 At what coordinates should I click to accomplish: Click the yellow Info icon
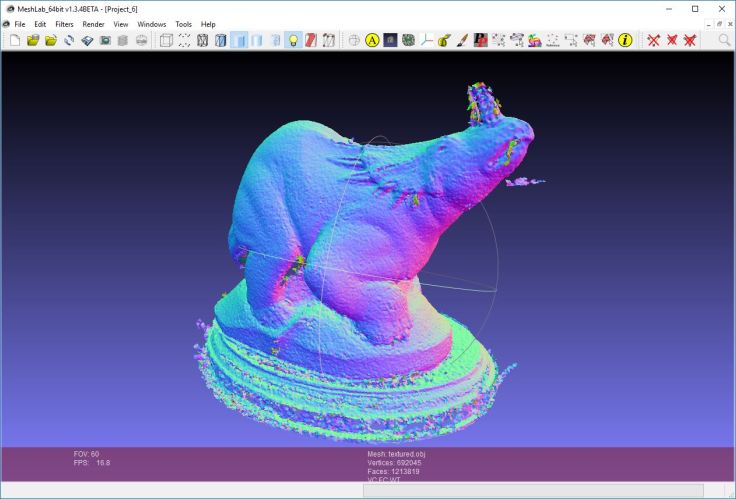click(x=625, y=40)
